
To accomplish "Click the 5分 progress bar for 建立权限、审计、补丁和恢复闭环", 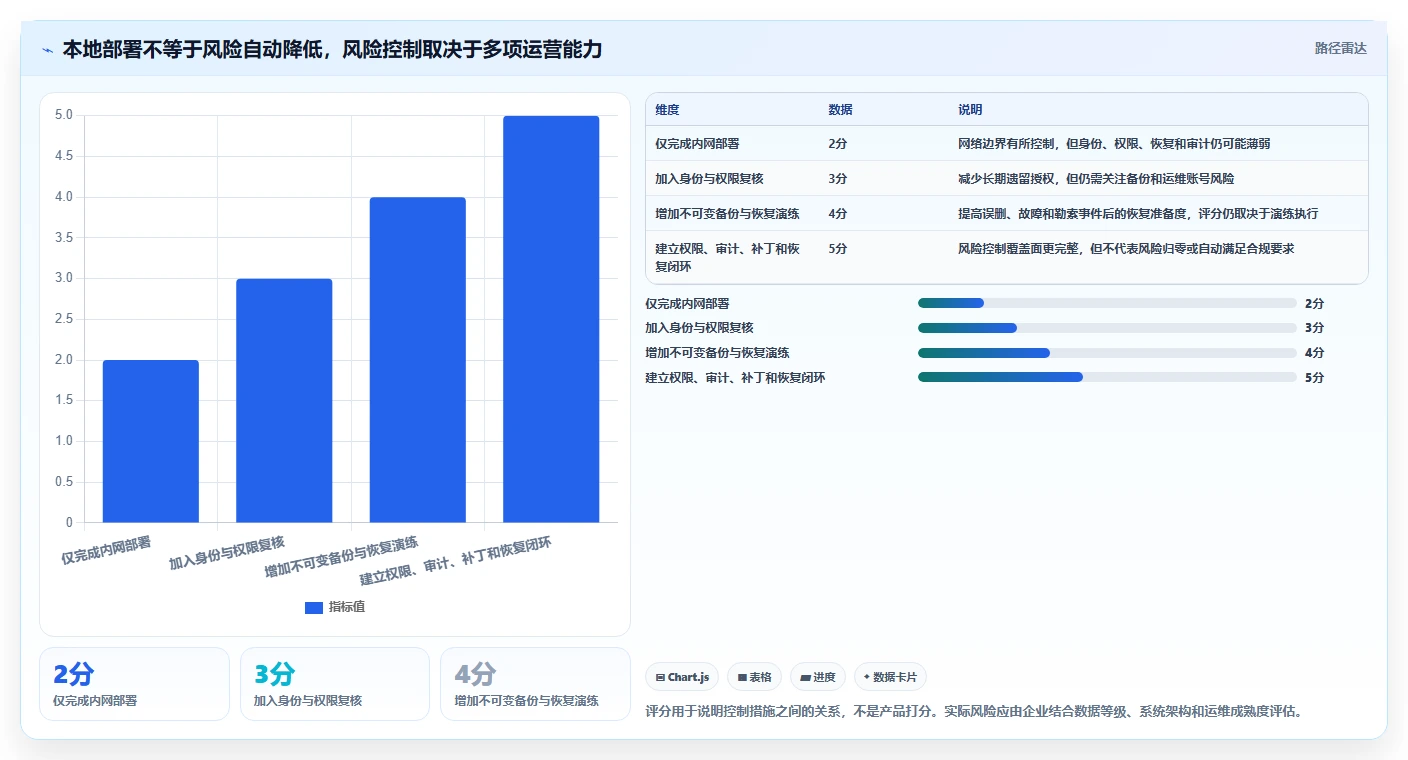I will coord(1107,377).
